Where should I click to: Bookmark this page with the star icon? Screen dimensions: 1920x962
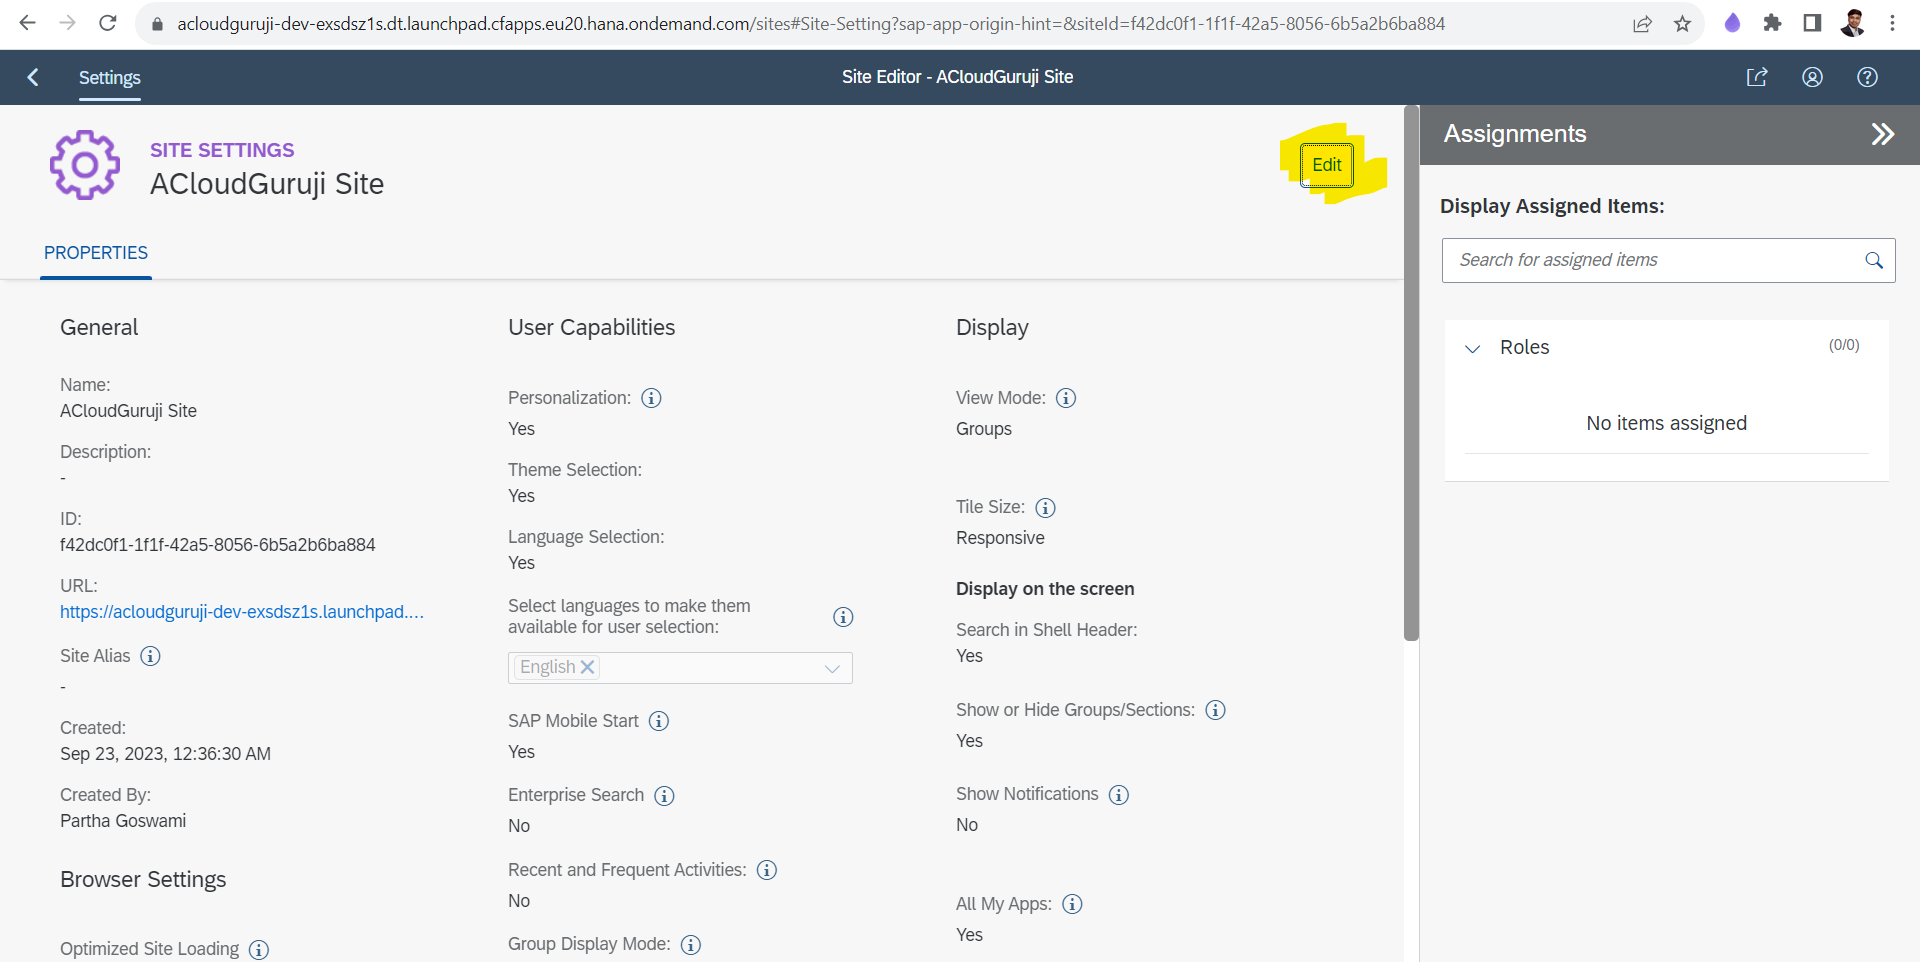[x=1682, y=23]
